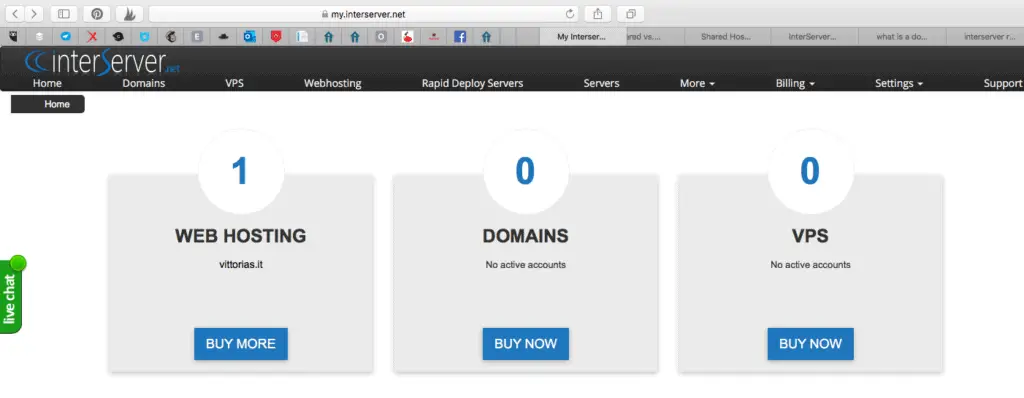Open the document-page pinned tab

click(302, 37)
